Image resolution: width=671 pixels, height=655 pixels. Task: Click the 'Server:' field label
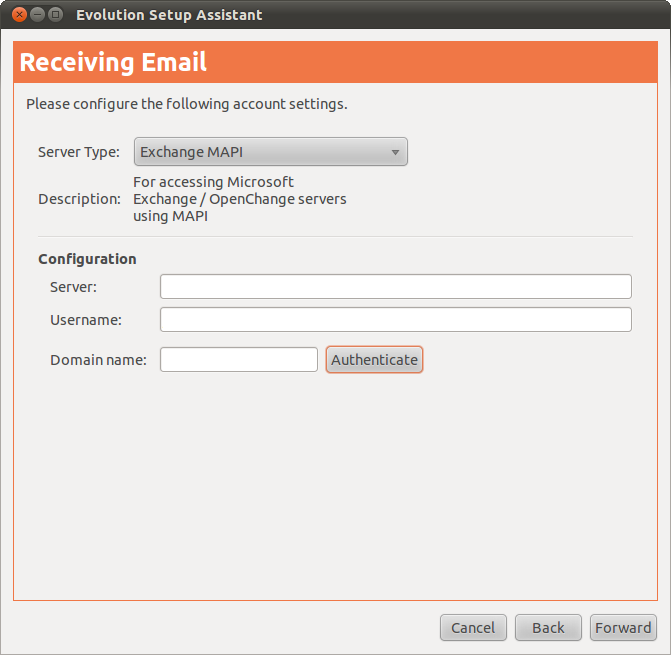[73, 287]
